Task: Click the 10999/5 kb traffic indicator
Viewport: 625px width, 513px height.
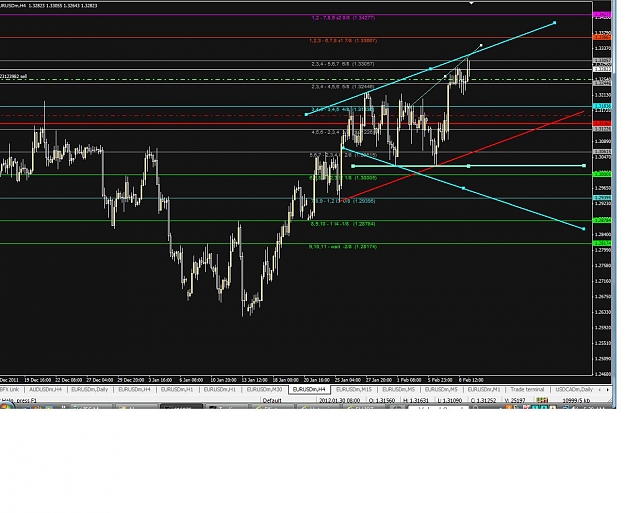Action: [576, 401]
